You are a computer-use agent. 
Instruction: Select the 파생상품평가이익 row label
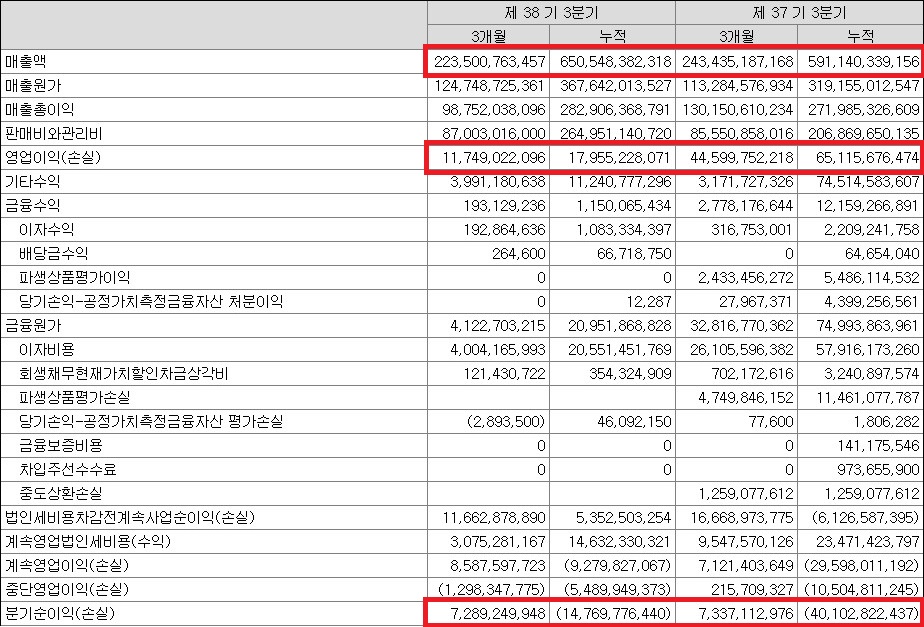point(74,278)
